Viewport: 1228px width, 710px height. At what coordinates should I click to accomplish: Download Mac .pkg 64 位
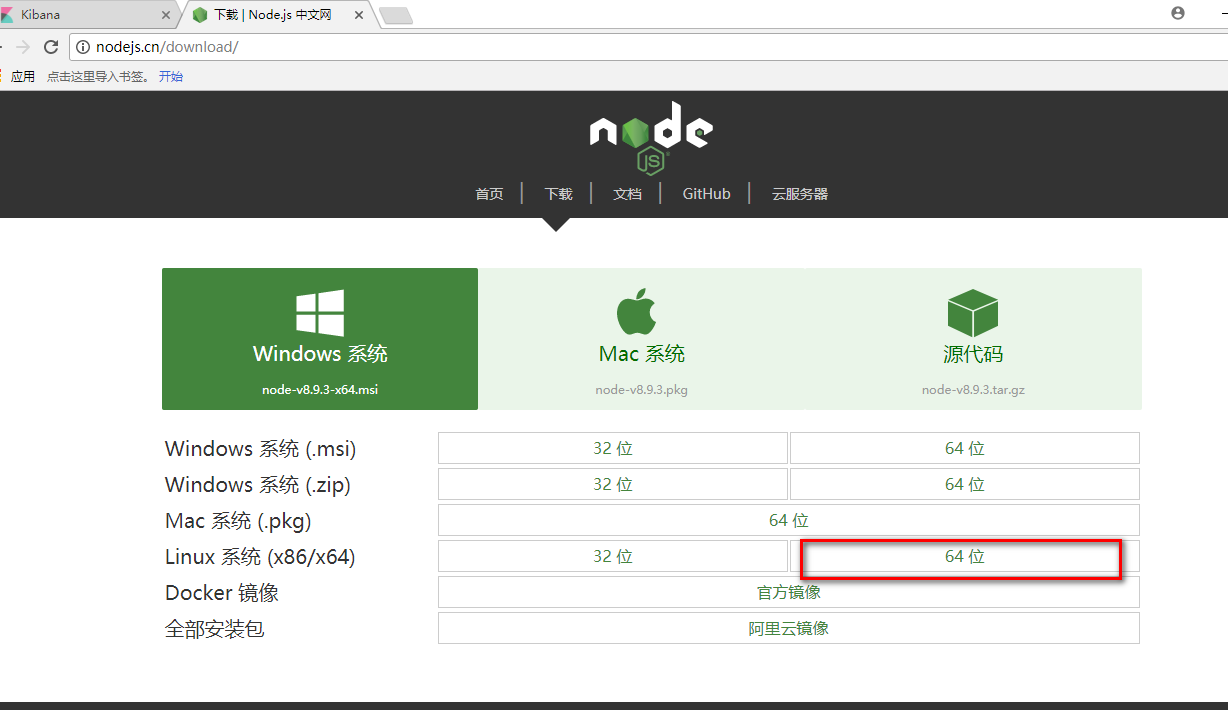789,520
